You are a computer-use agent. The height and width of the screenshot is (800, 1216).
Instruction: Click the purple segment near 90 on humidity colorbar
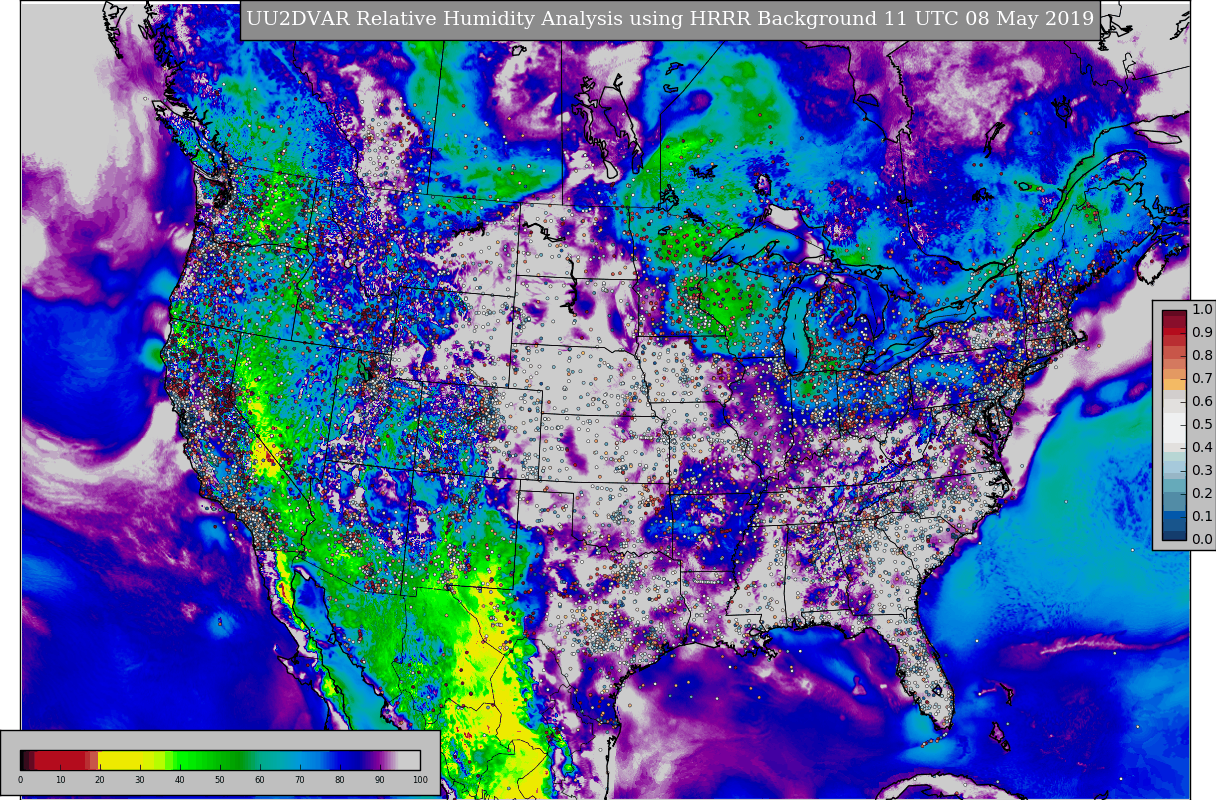[378, 760]
